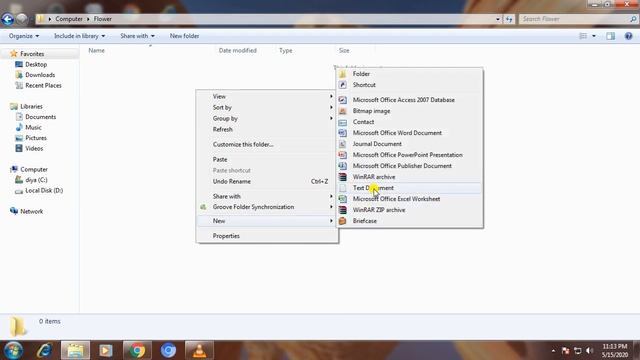The width and height of the screenshot is (640, 360).
Task: Create a new WinRAR archive
Action: point(409,177)
